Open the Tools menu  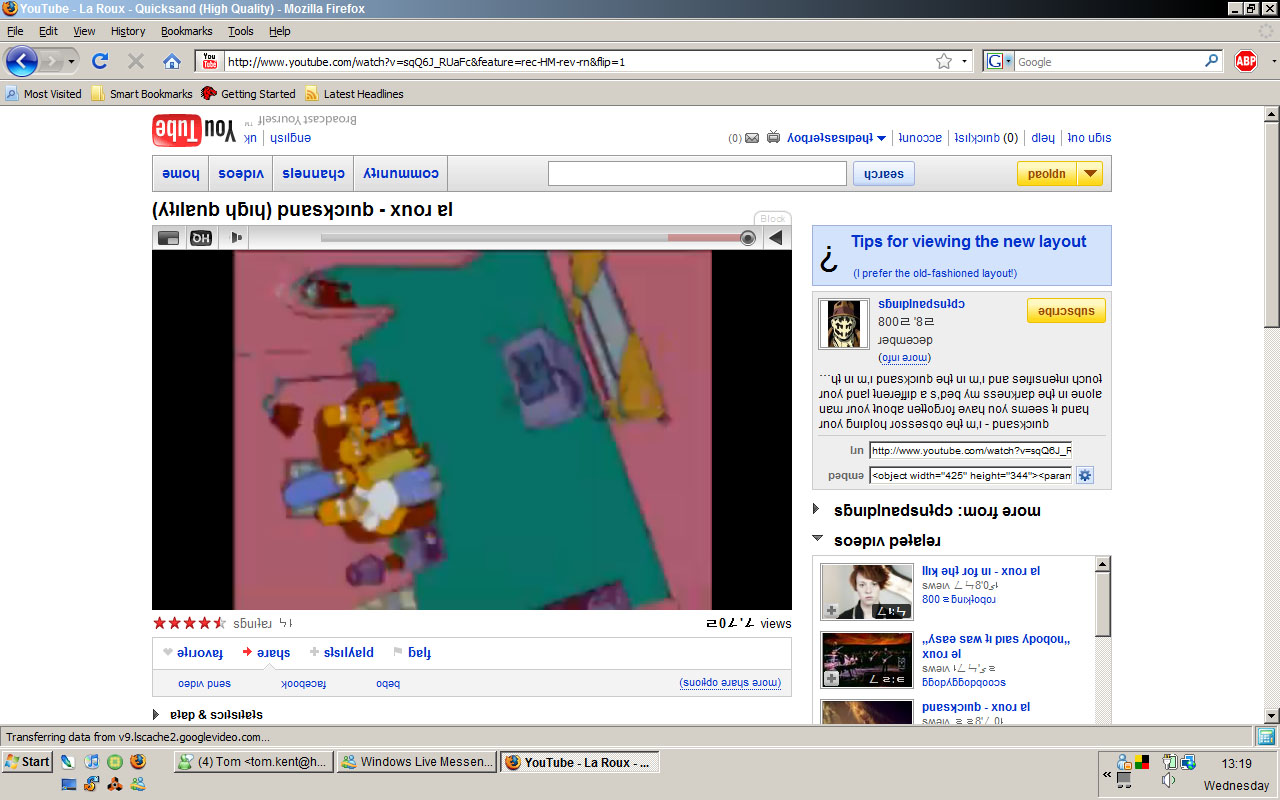click(240, 31)
